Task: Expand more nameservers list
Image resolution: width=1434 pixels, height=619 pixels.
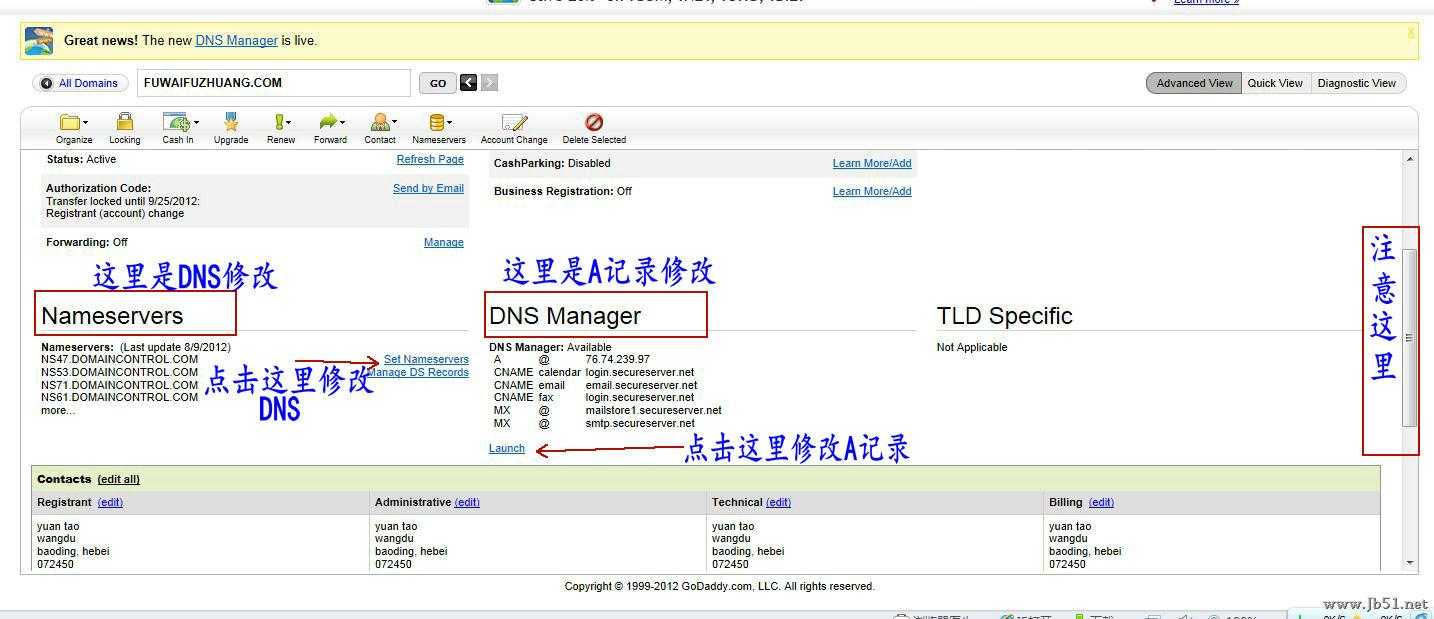Action: 57,410
